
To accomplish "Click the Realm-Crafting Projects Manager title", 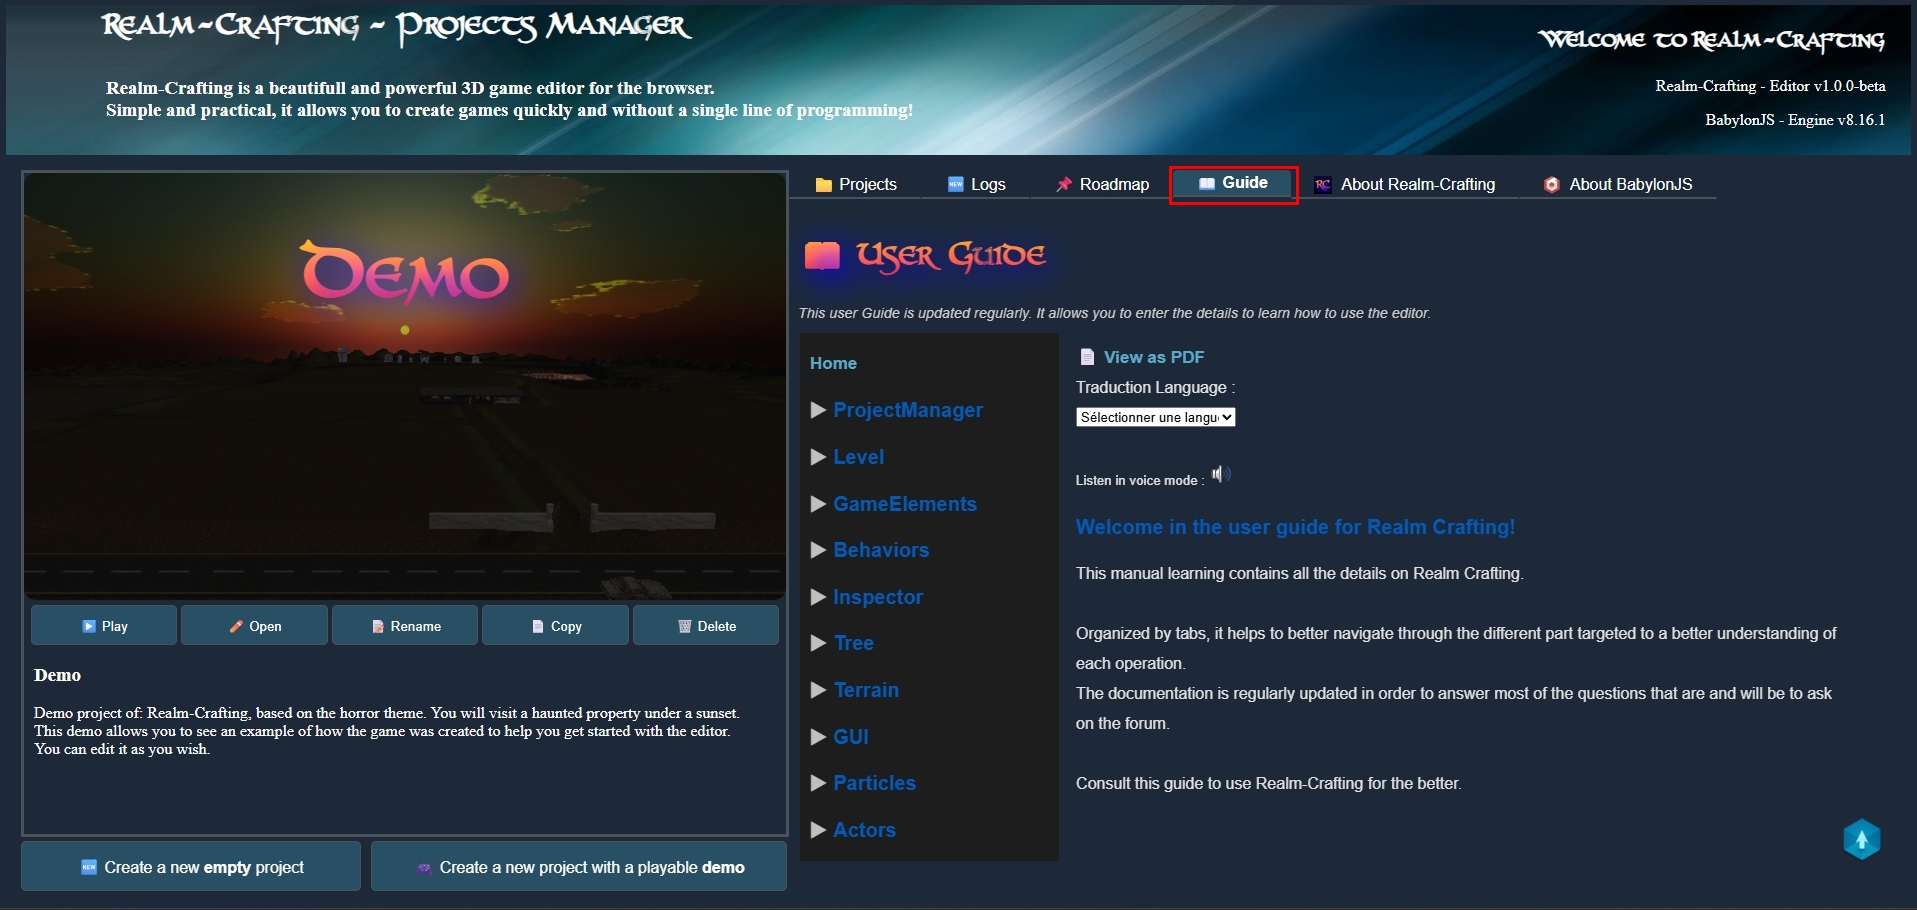I will [x=396, y=28].
